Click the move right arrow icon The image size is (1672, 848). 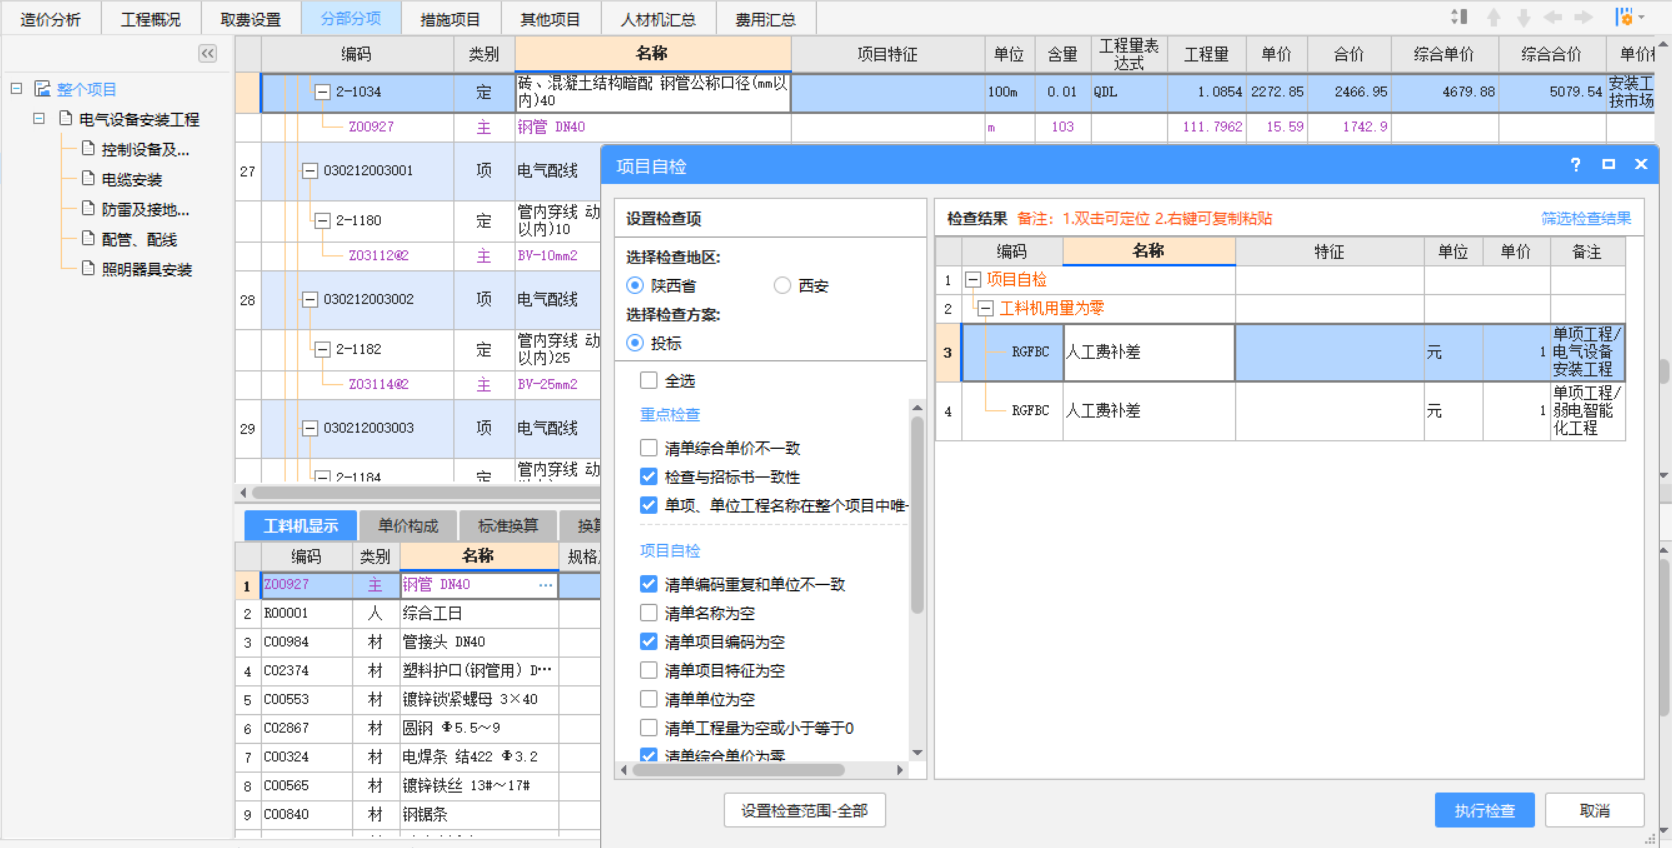pyautogui.click(x=1583, y=17)
